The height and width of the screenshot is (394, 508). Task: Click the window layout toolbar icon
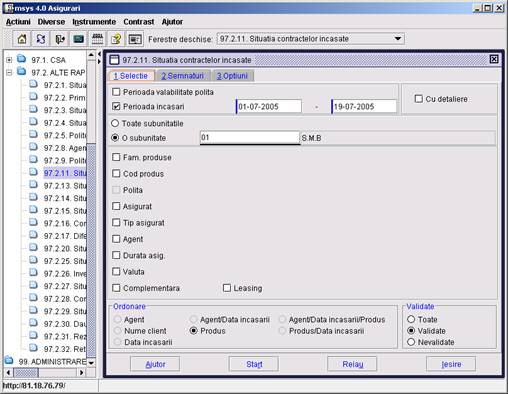[135, 39]
